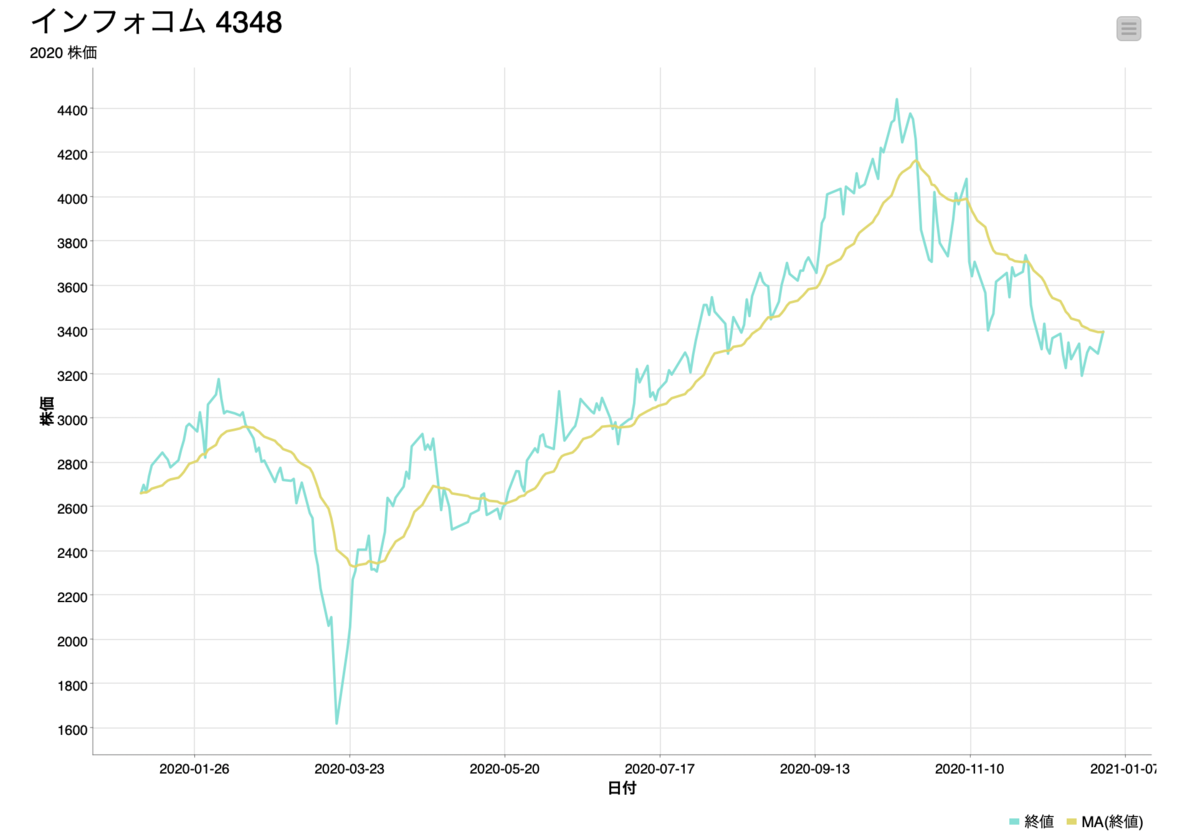
Task: Click the y-axis label 2600
Action: (72, 508)
